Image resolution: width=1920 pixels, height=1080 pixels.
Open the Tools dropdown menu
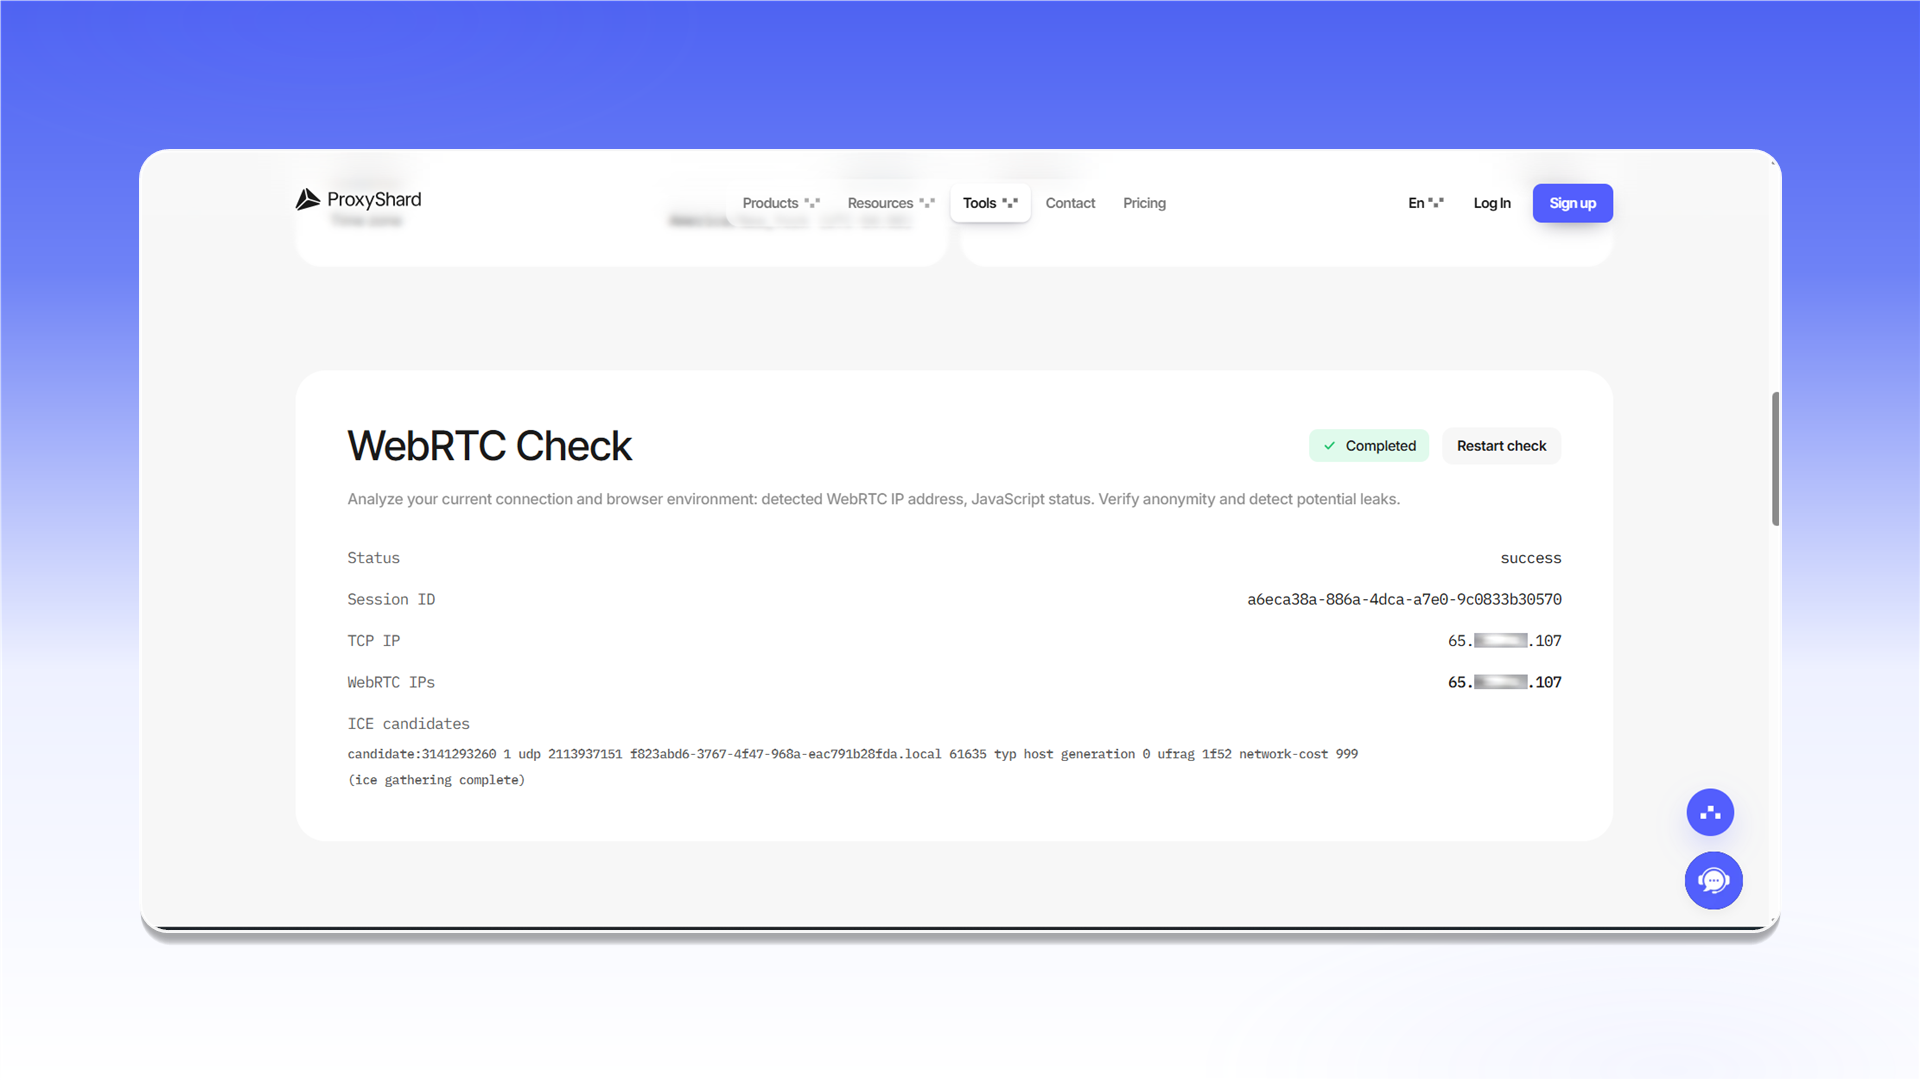click(x=990, y=203)
